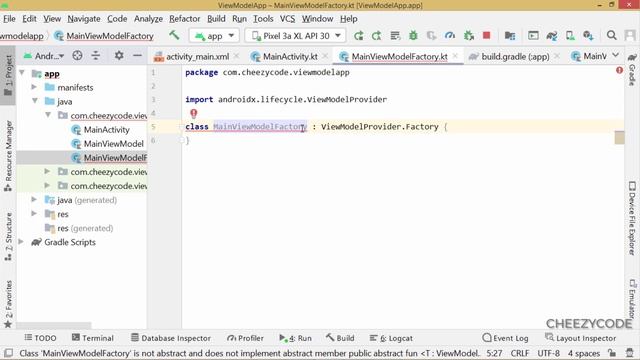This screenshot has width=640, height=360.
Task: Show hidden editor tabs dropdown arrow
Action: click(616, 56)
